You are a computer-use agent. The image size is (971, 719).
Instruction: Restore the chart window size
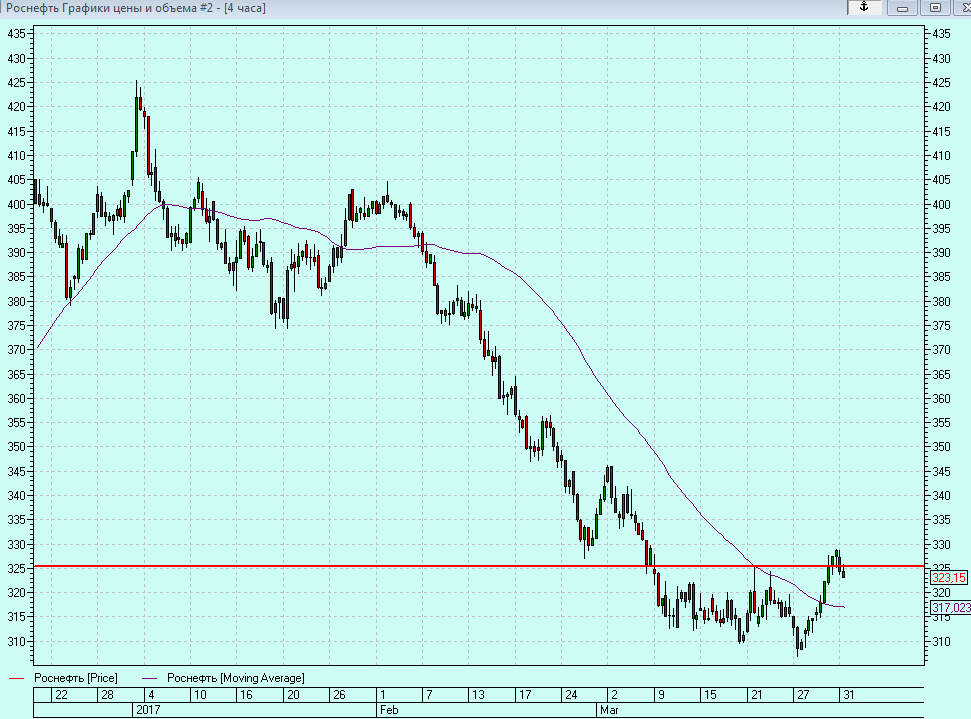pos(936,7)
